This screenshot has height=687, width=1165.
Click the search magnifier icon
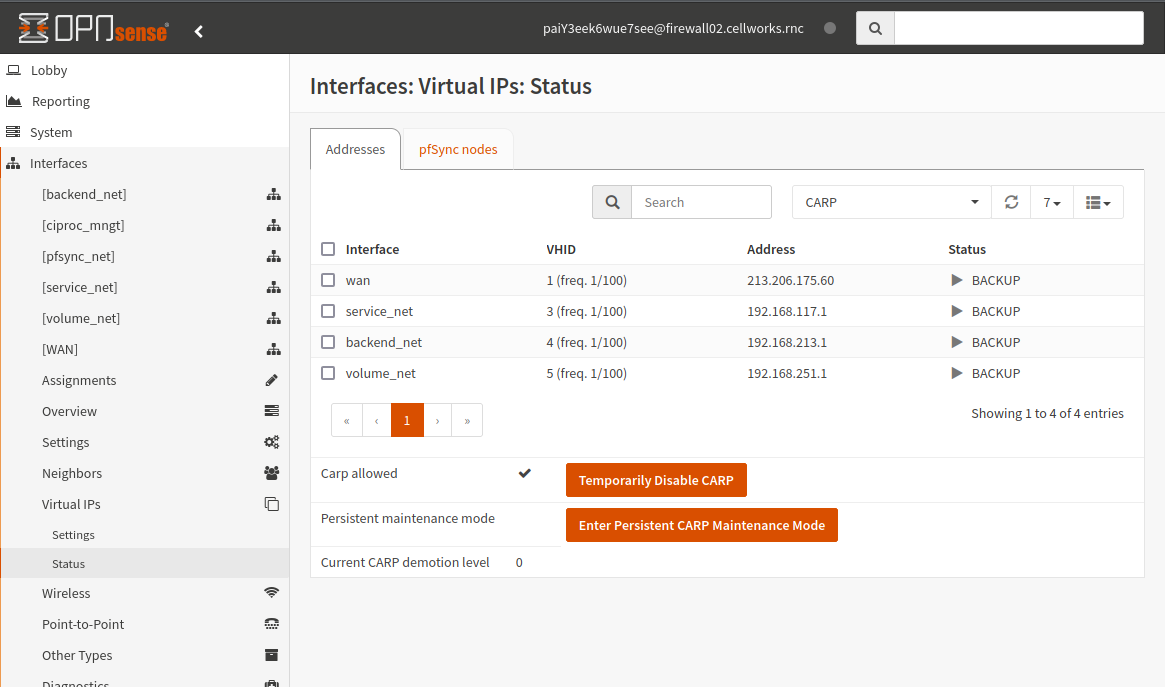(611, 202)
